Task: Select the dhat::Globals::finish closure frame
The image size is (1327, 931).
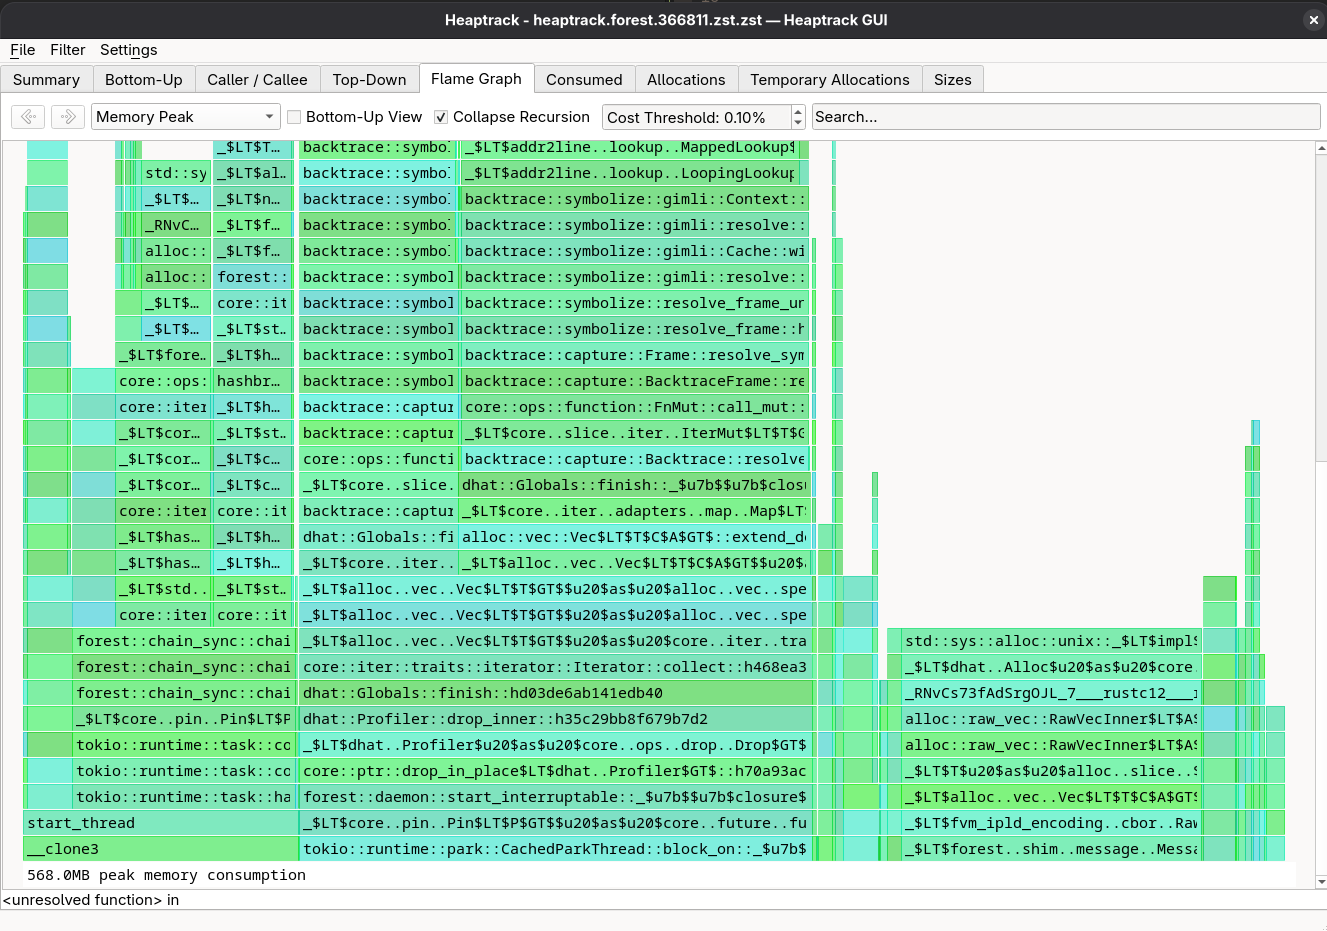Action: 635,485
